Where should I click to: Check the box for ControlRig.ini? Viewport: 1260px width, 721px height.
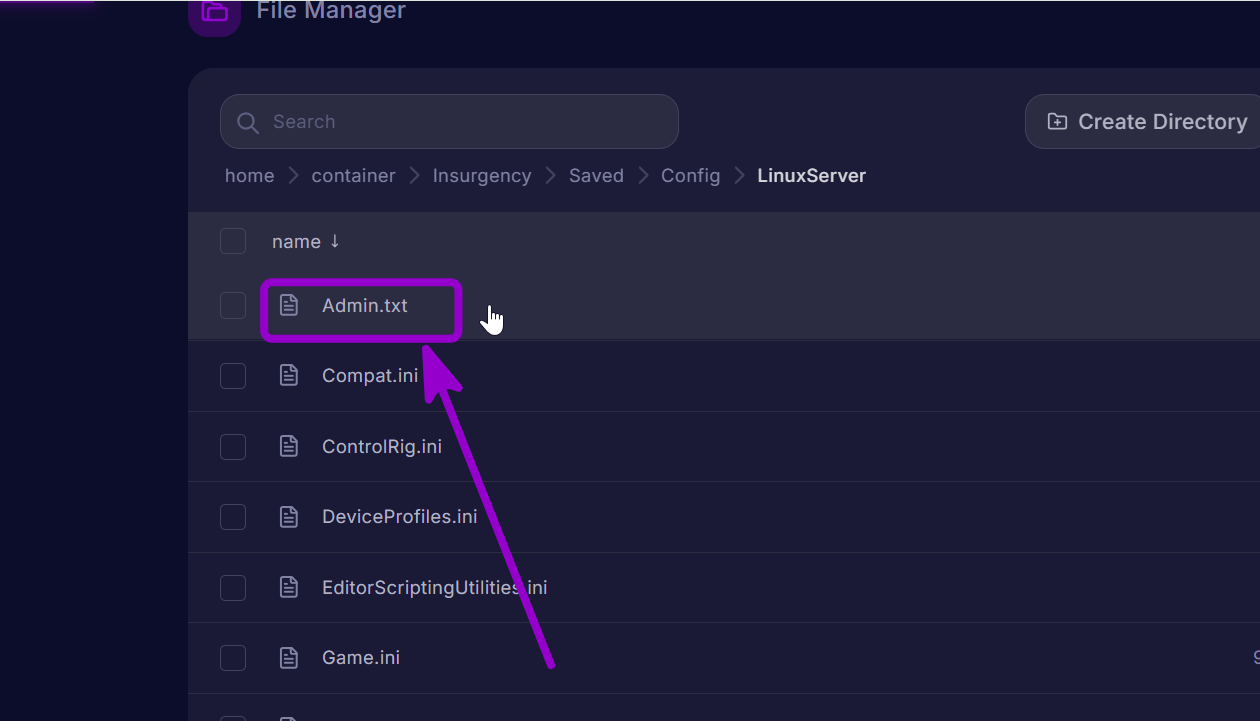pyautogui.click(x=233, y=446)
